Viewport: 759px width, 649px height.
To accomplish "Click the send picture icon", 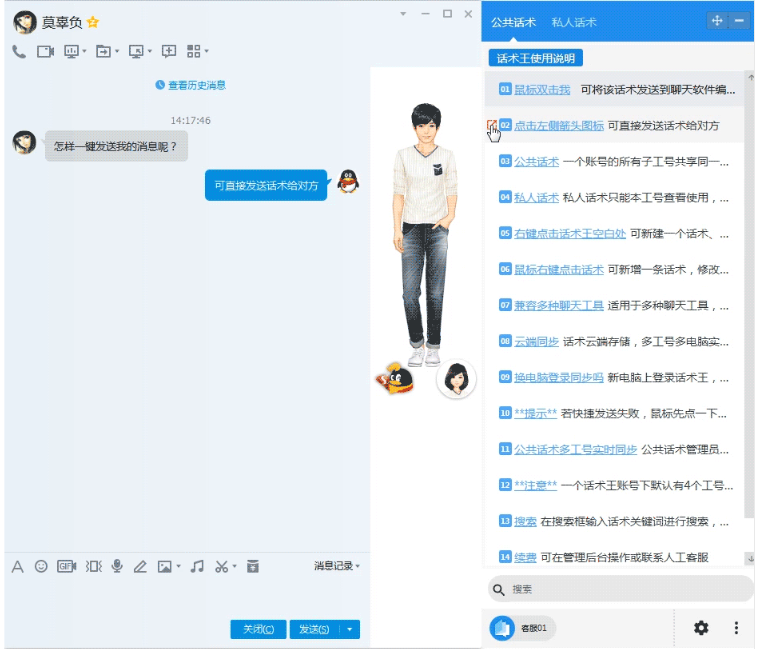I will 165,566.
